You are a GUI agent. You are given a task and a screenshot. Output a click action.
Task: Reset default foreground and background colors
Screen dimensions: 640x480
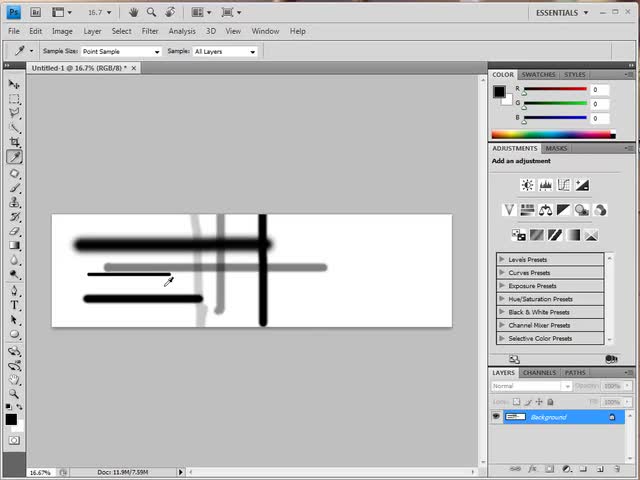tap(8, 407)
